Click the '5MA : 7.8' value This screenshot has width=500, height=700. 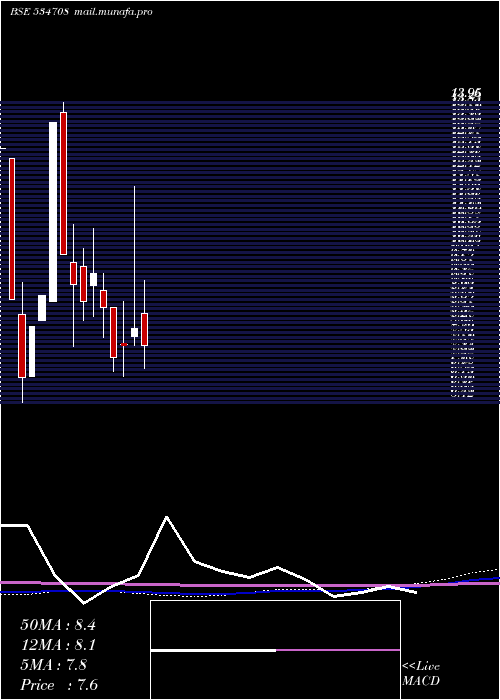(x=54, y=665)
